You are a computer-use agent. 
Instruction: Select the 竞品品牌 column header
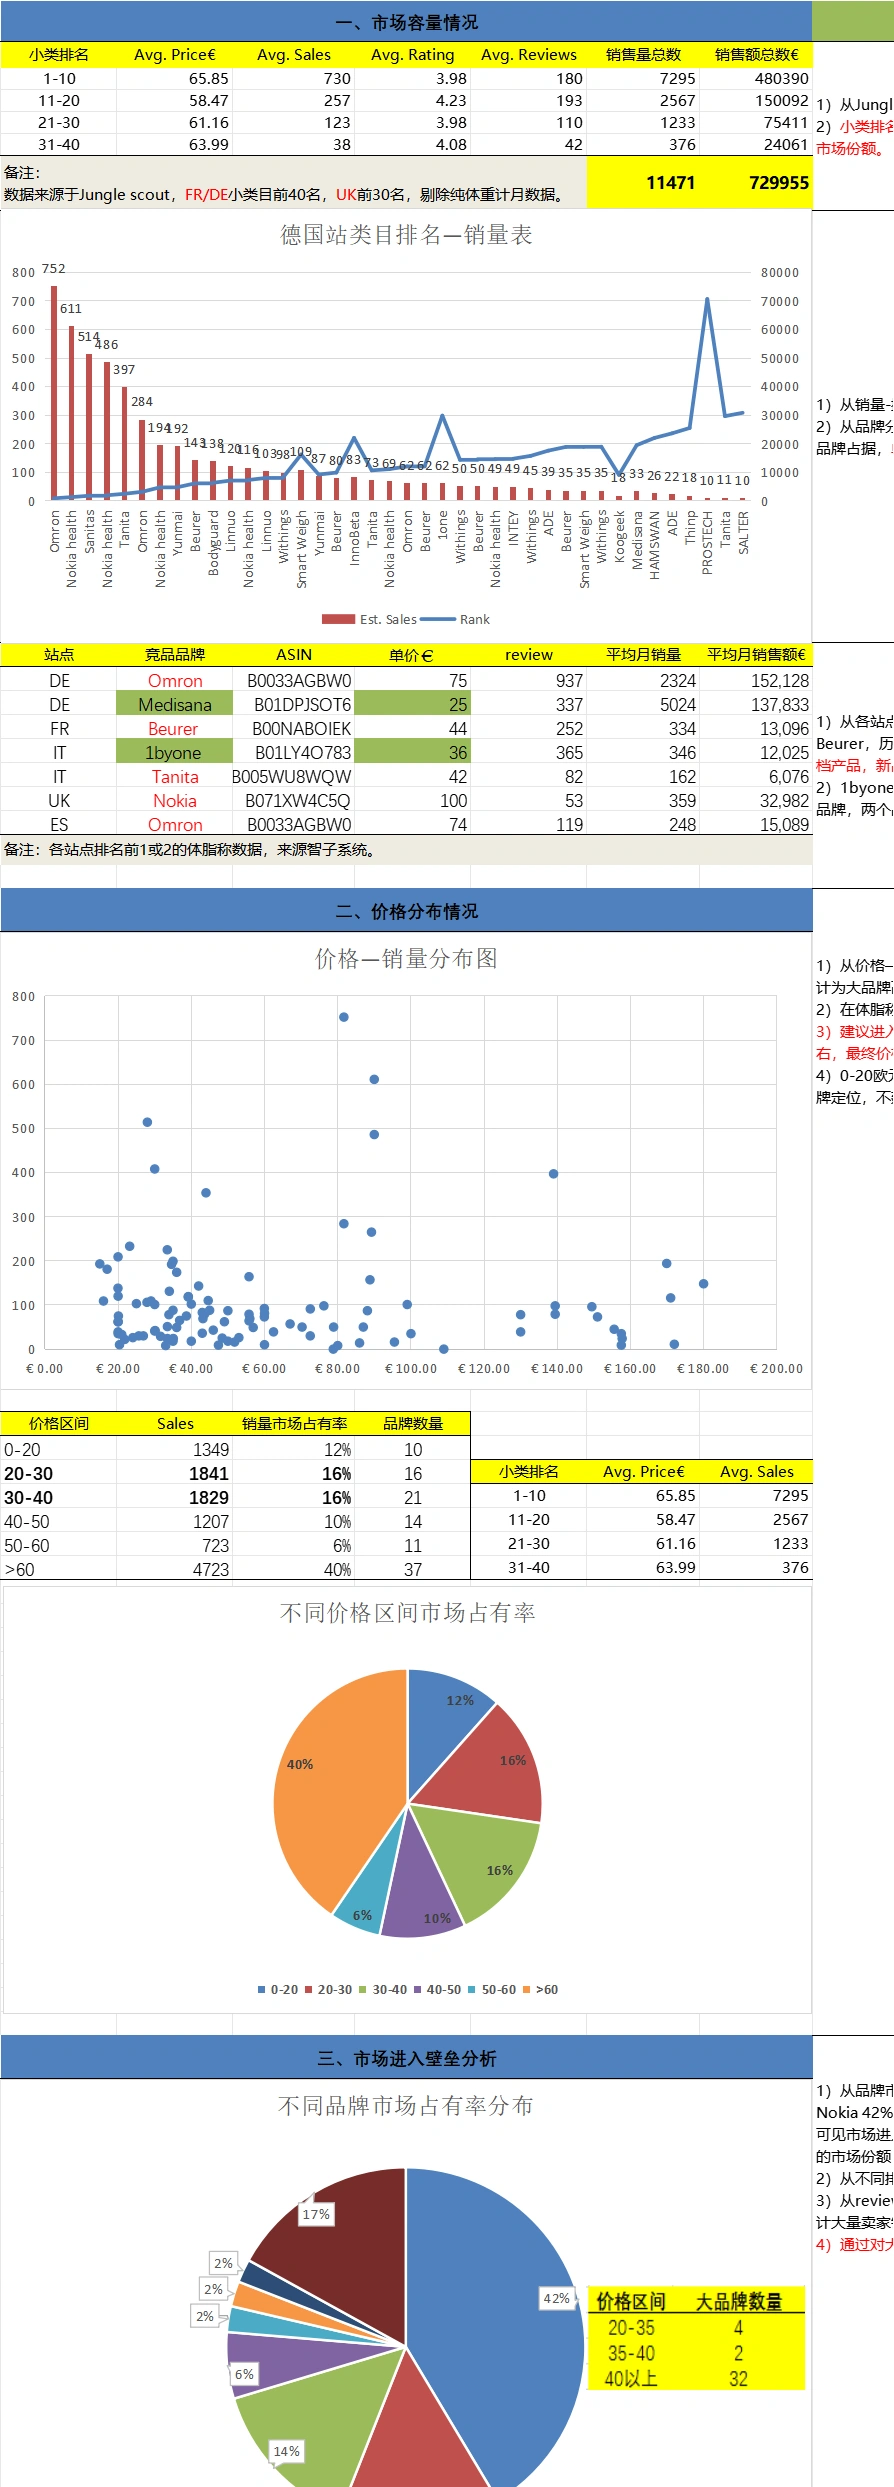[175, 655]
